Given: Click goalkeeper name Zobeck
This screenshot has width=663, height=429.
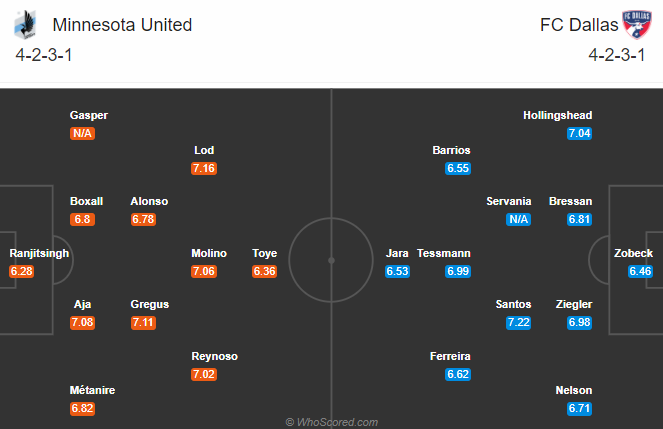Looking at the screenshot, I should click(633, 253).
